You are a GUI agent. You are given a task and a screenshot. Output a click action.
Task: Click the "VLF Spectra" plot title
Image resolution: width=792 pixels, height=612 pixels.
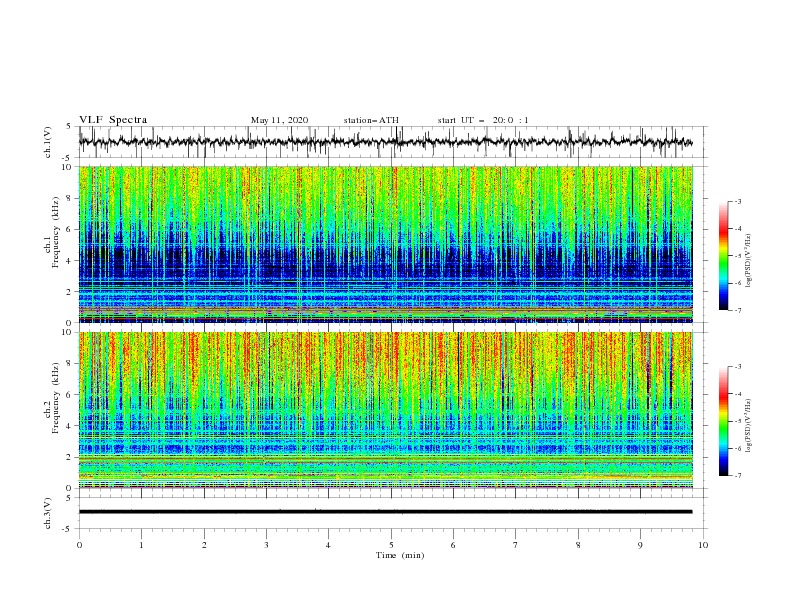[113, 120]
